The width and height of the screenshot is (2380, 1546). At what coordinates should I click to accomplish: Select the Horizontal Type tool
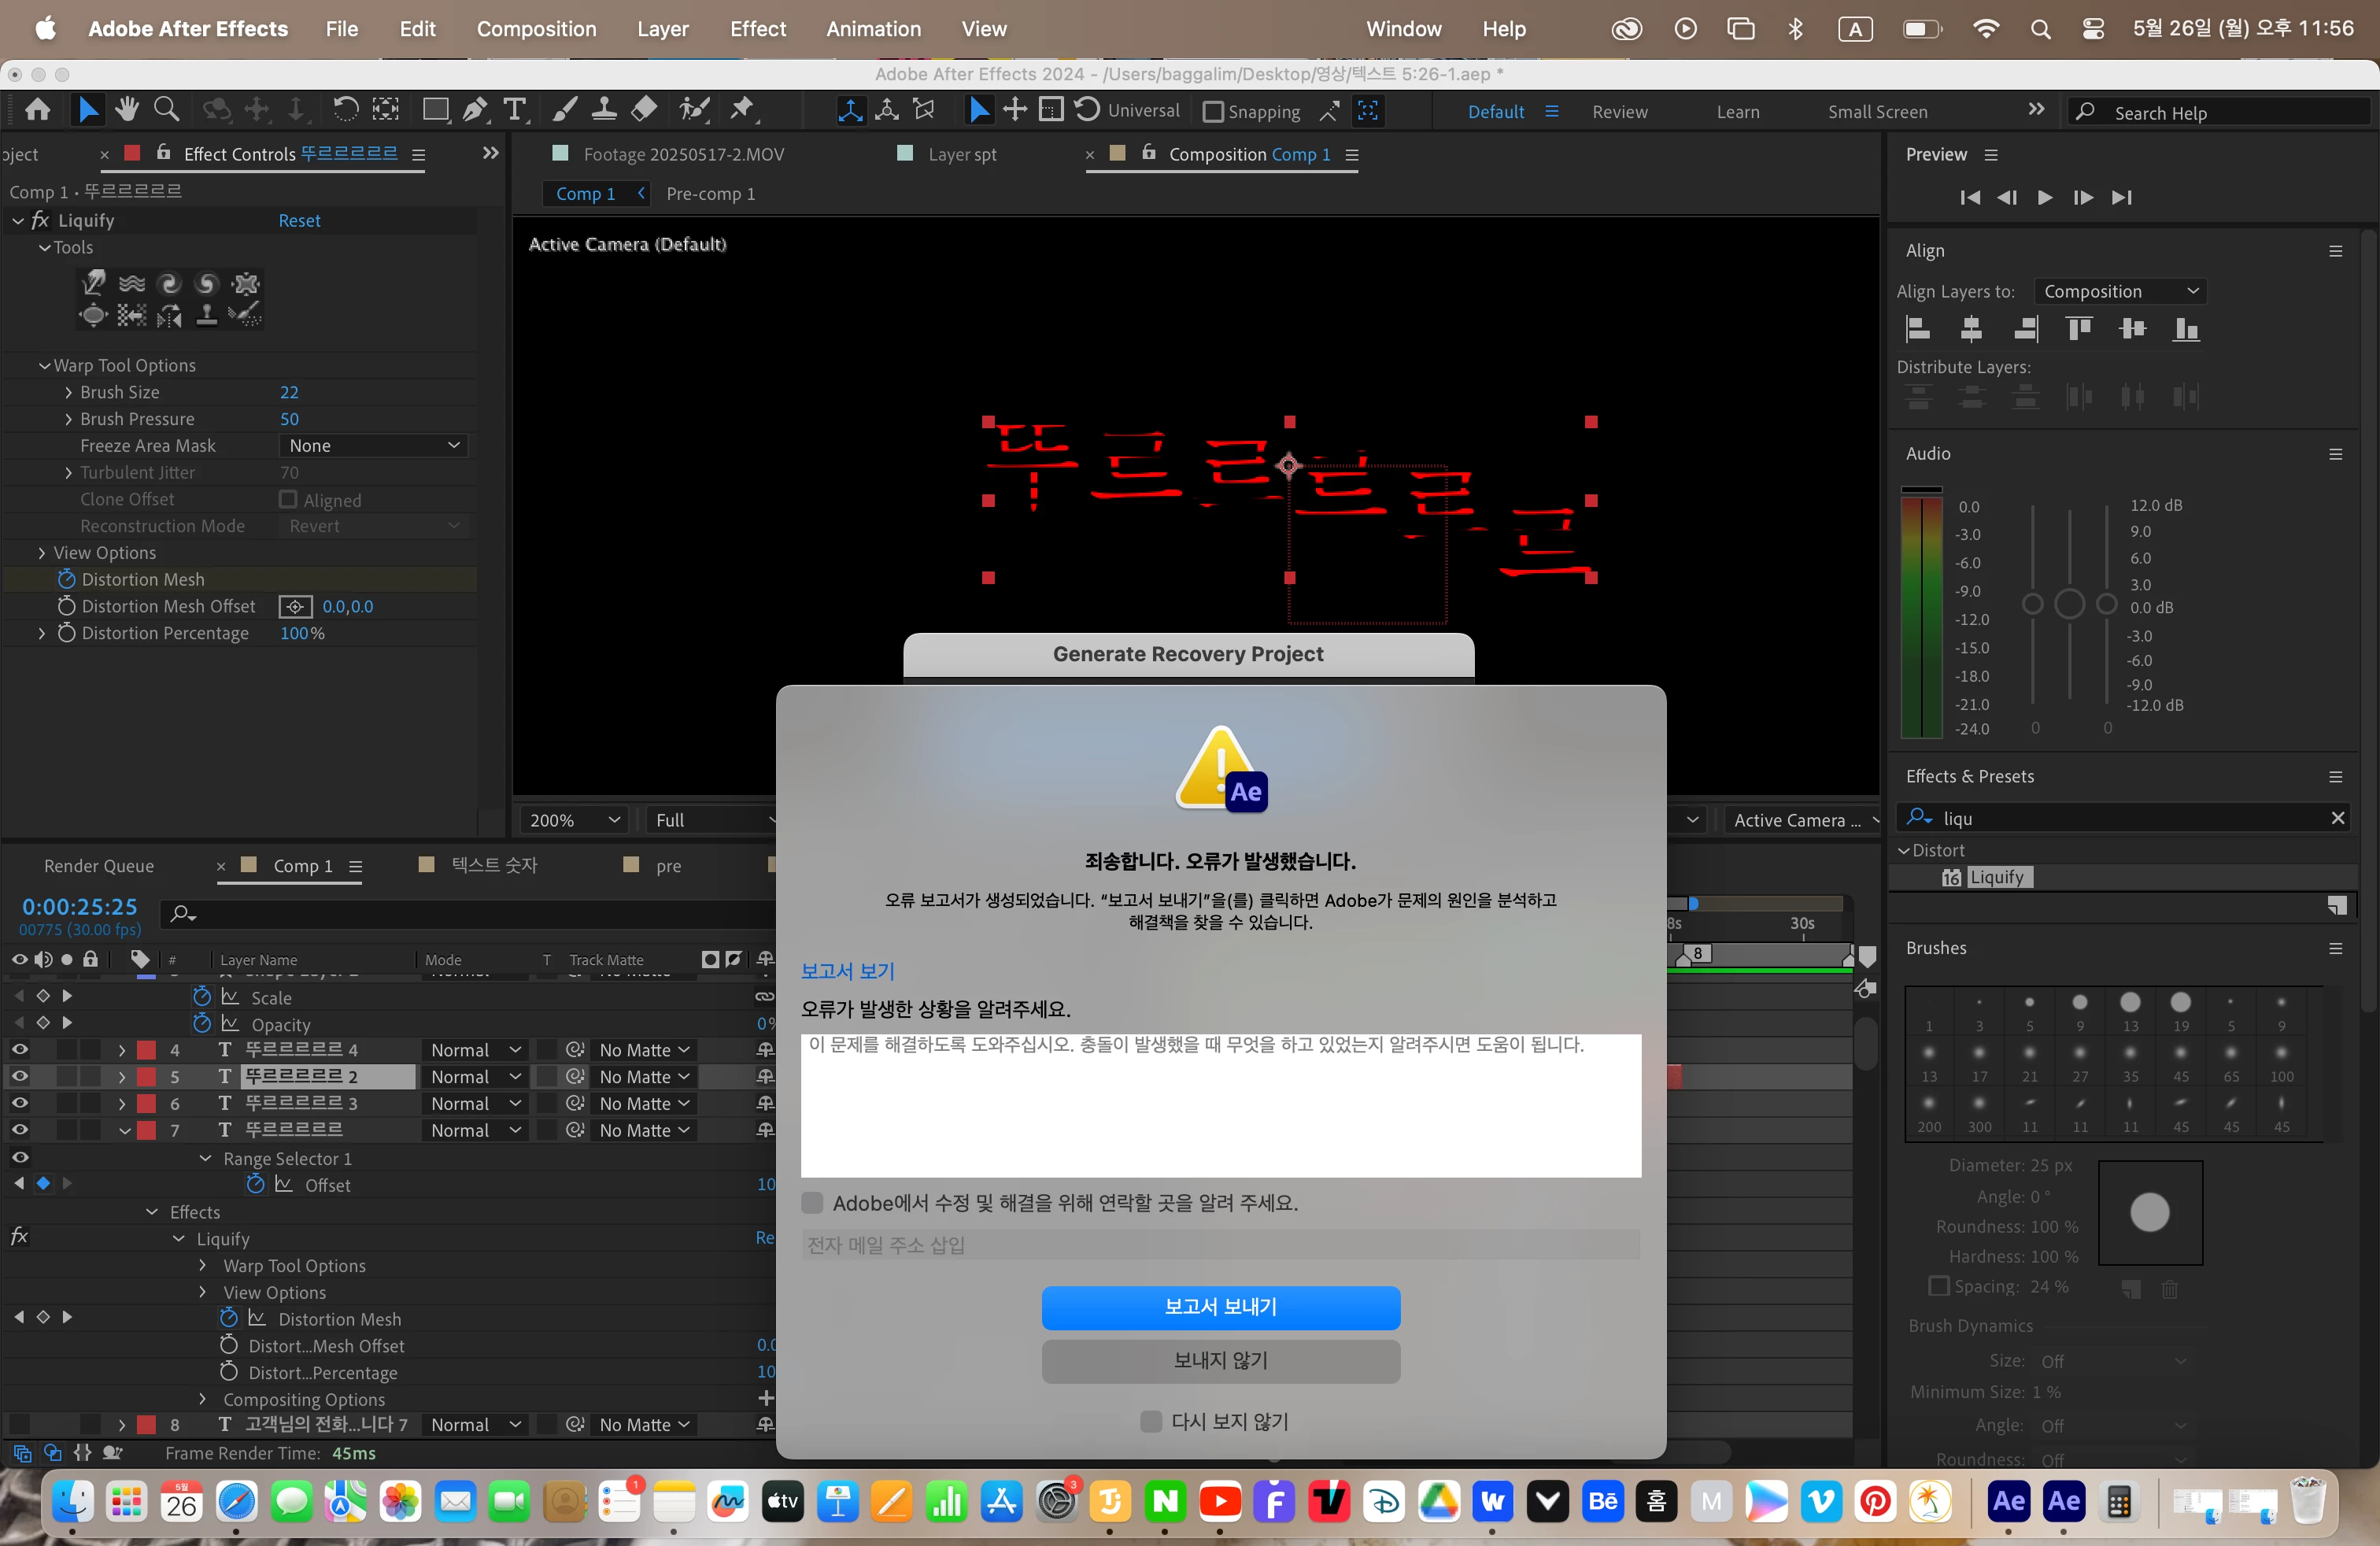click(515, 110)
